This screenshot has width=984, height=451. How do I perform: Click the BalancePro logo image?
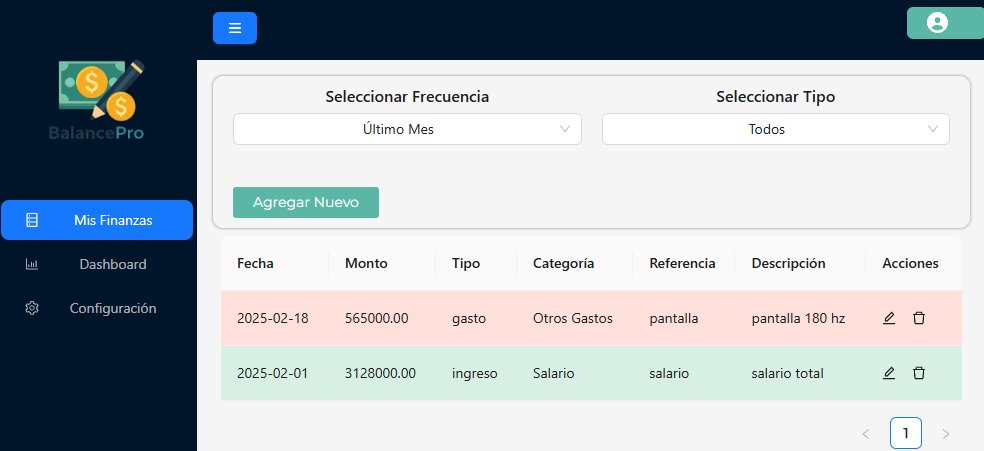point(97,100)
